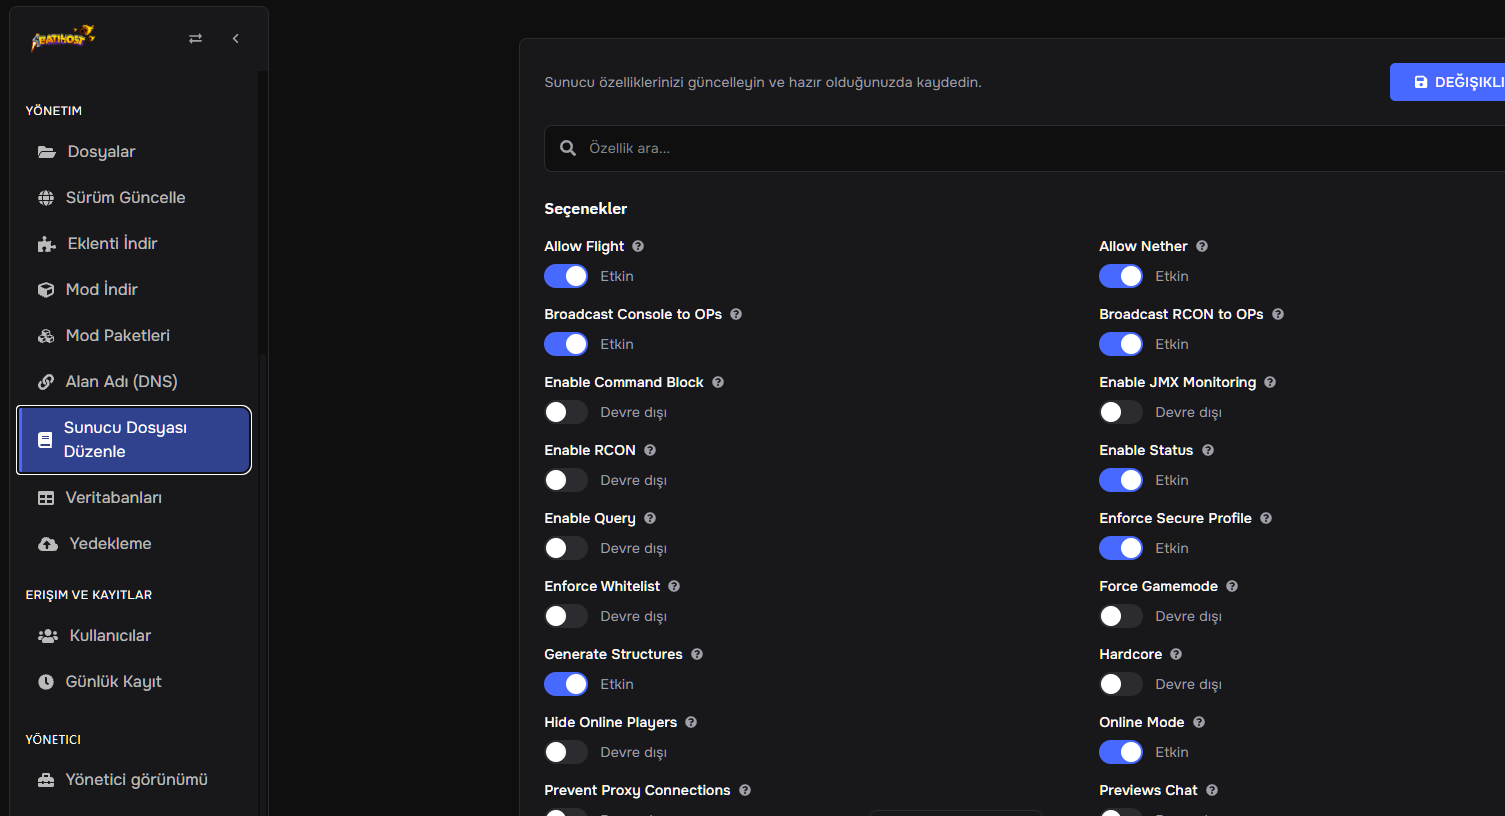1505x816 pixels.
Task: Click the help icon beside Online Mode
Action: point(1199,722)
